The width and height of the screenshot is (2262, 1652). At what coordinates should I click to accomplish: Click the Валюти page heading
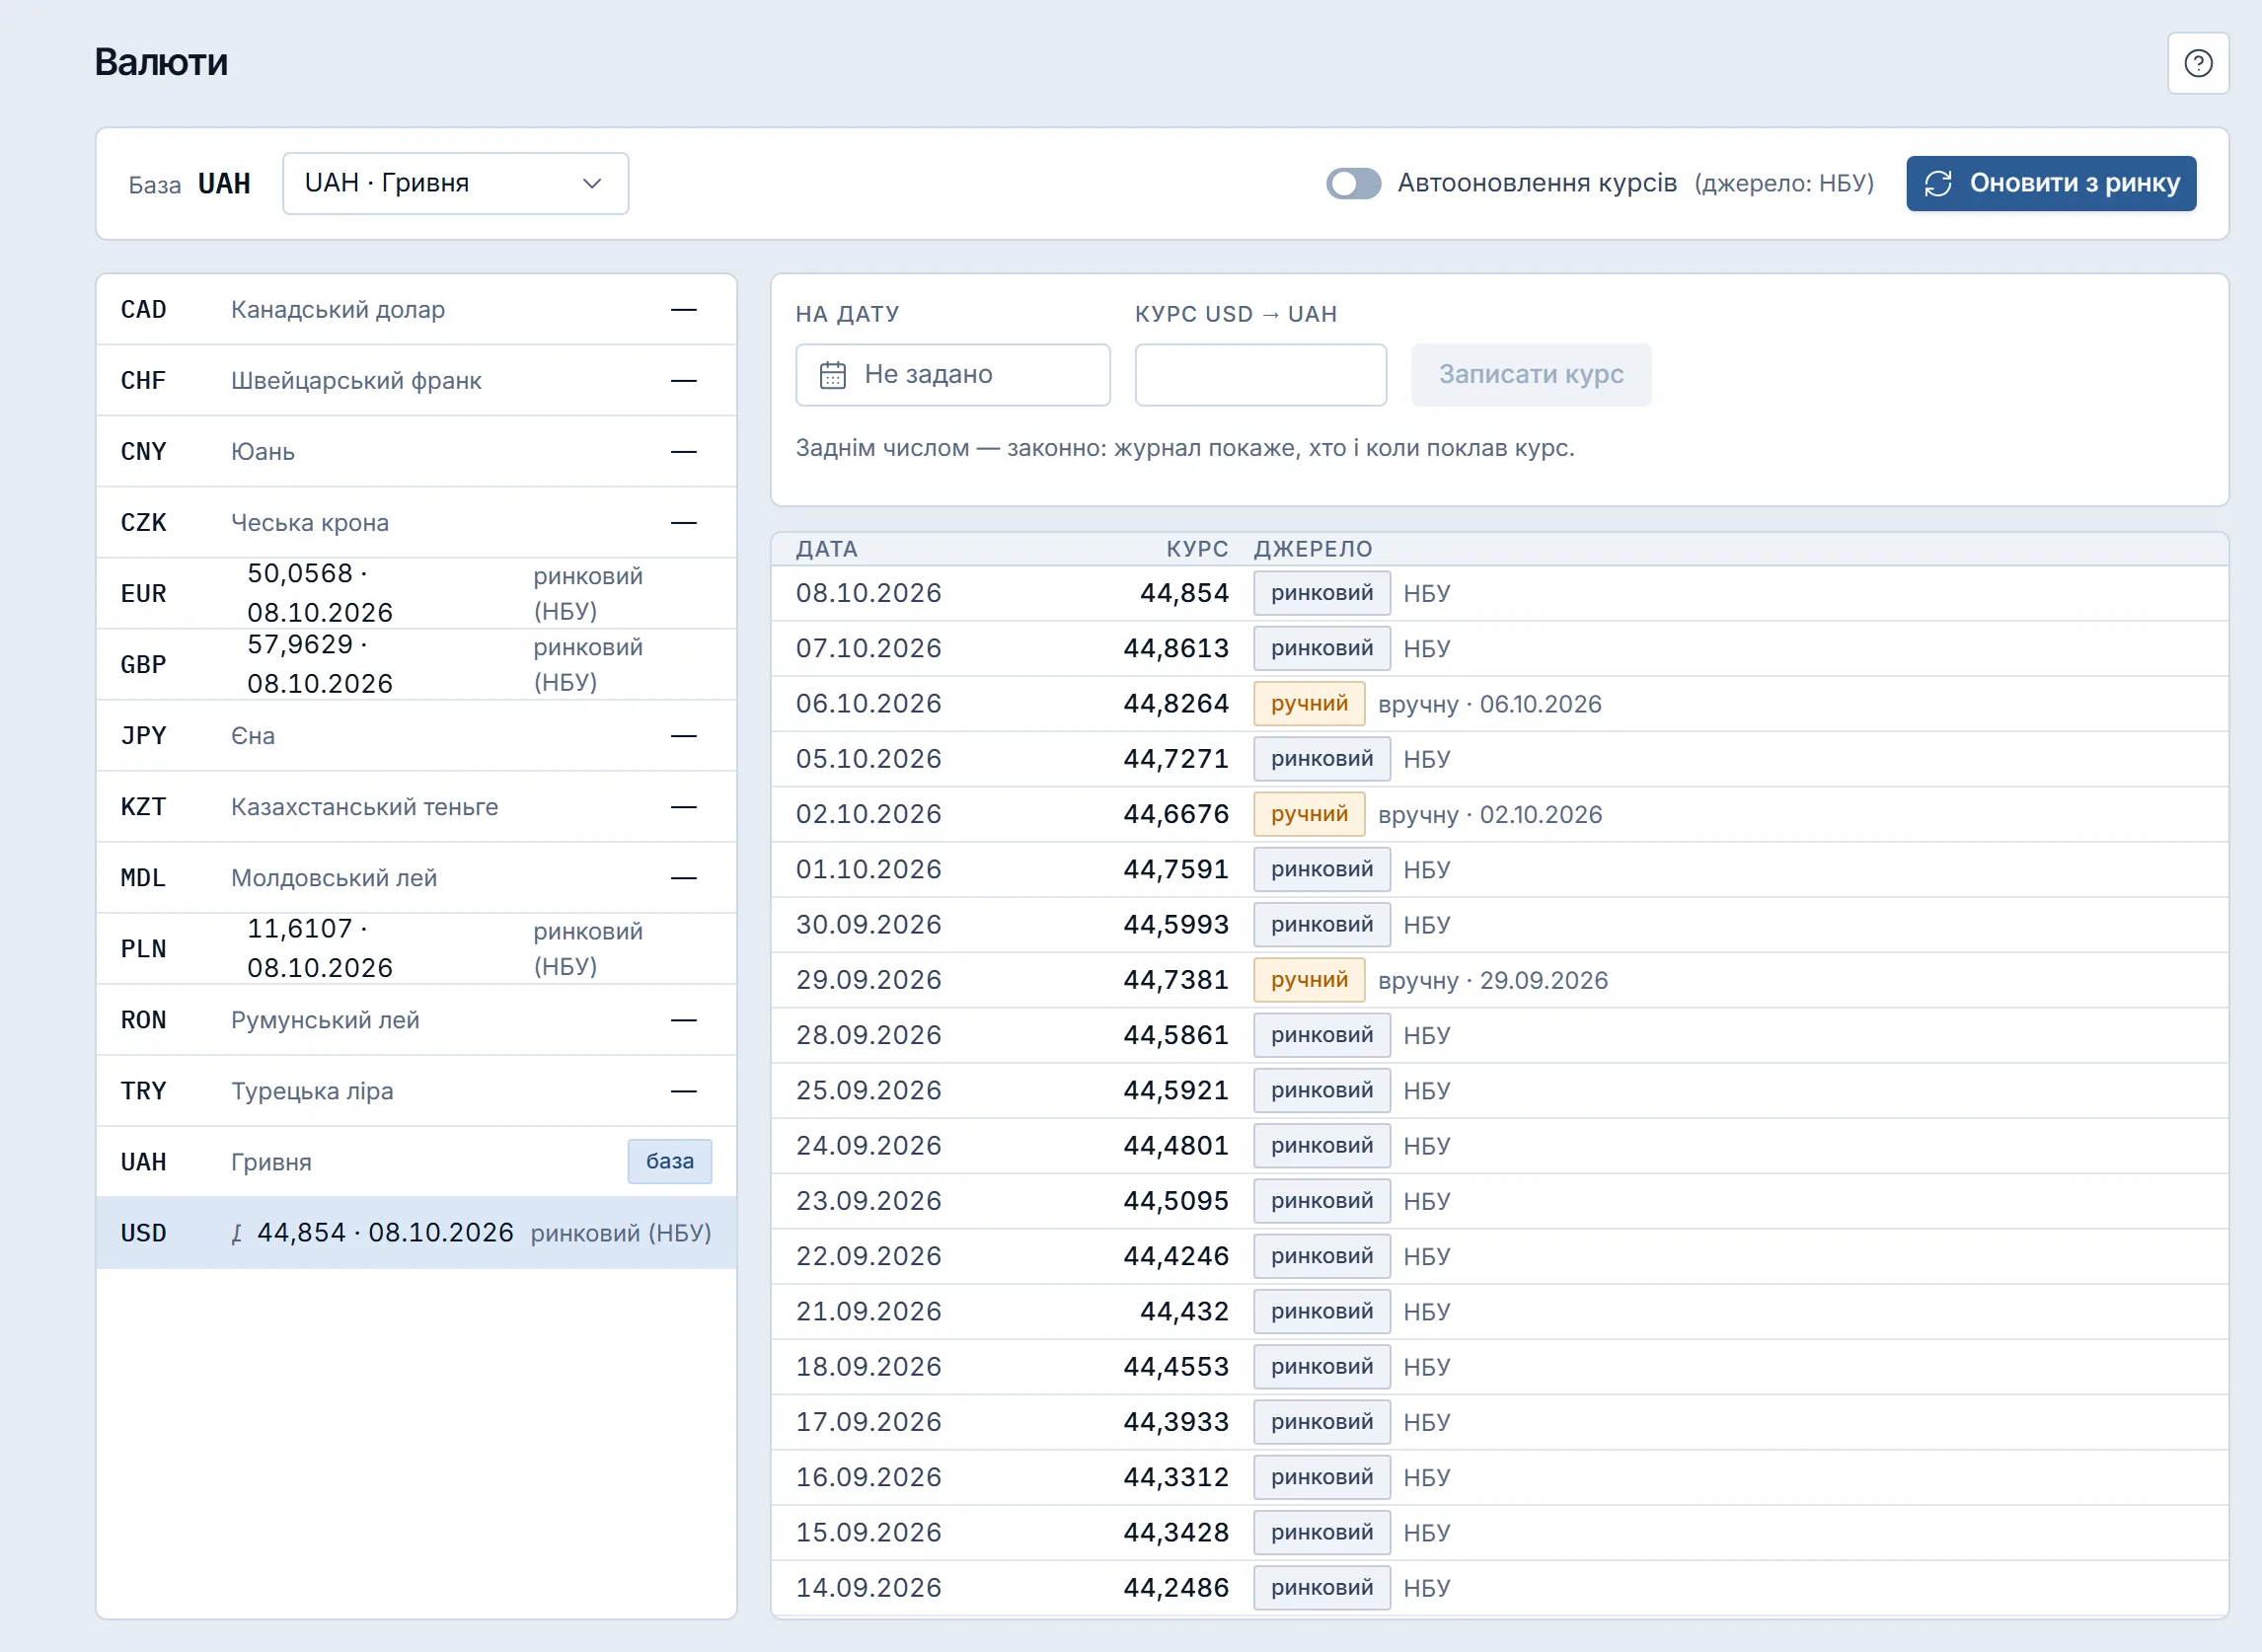point(161,63)
